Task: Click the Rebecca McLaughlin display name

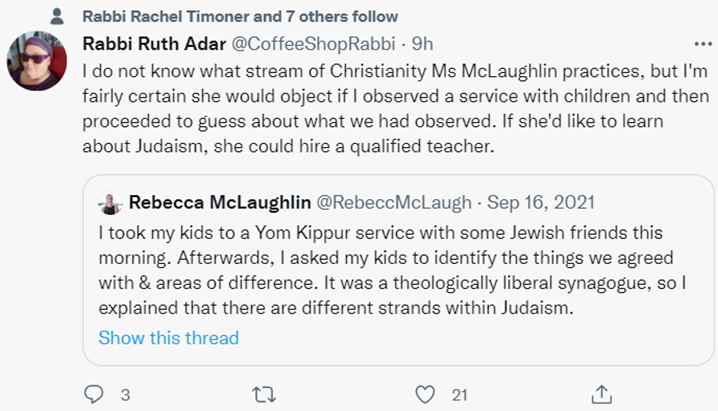Action: click(x=220, y=202)
